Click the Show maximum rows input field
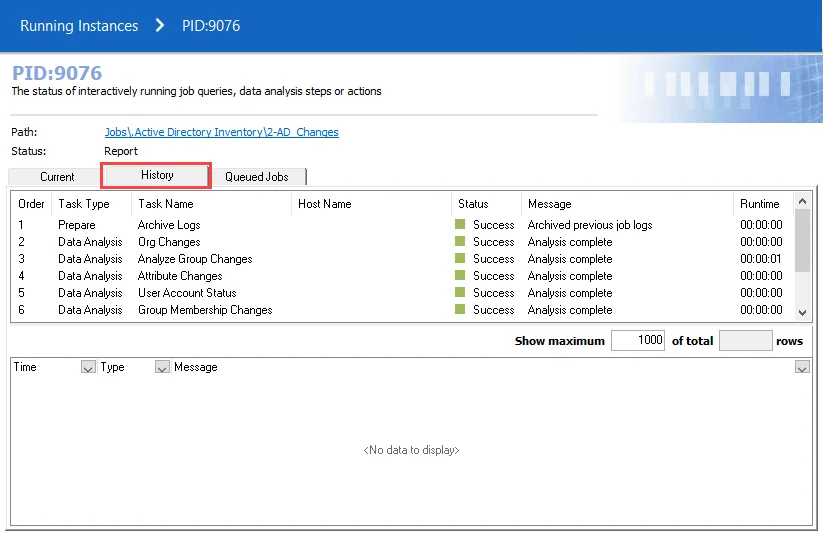823x538 pixels. coord(638,341)
